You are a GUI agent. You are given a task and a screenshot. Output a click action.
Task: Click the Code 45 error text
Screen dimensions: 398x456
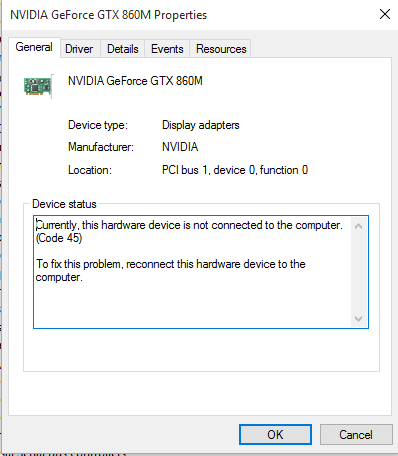click(x=59, y=238)
